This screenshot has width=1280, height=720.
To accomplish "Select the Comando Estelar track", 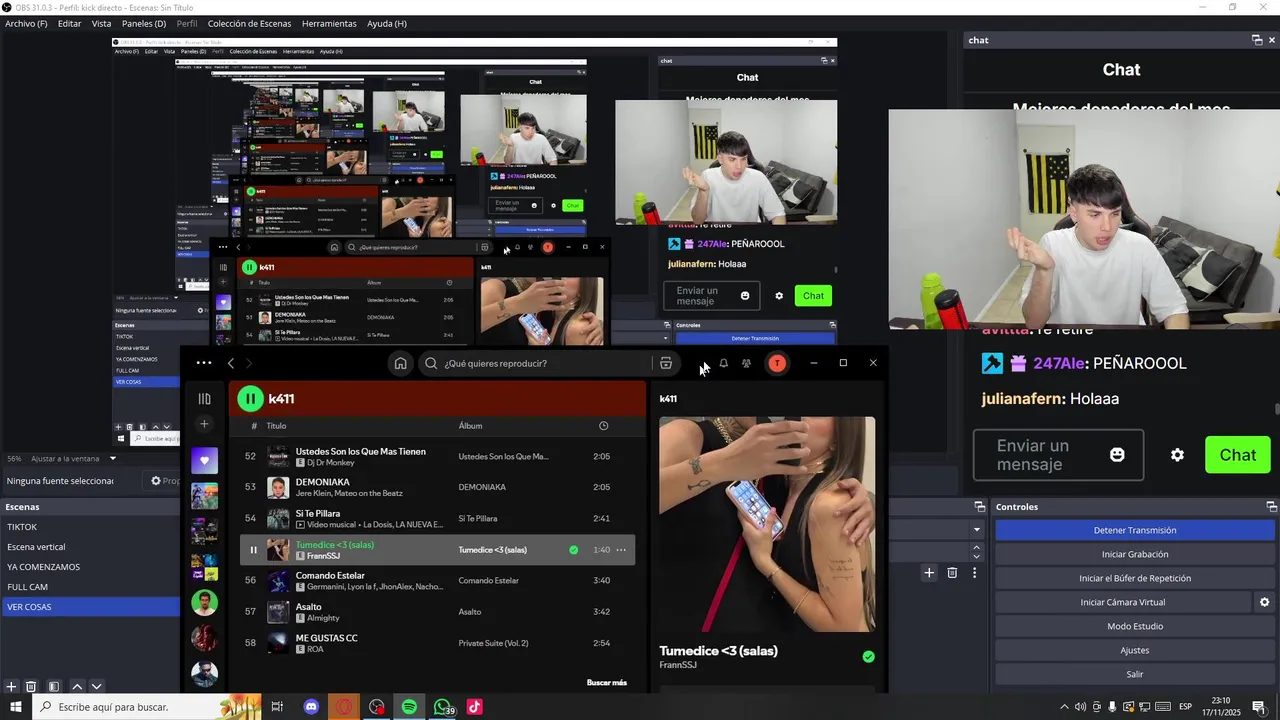I will pyautogui.click(x=437, y=580).
